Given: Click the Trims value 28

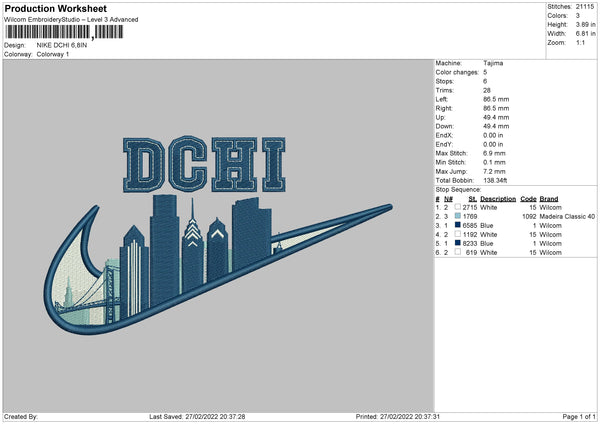Looking at the screenshot, I should [x=487, y=90].
